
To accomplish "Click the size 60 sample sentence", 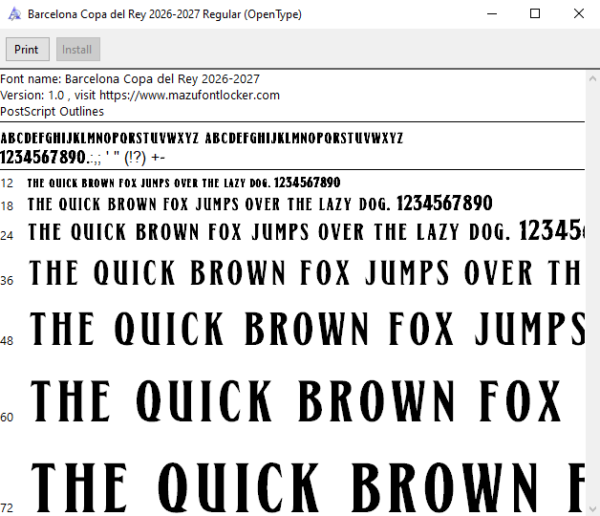I will (296, 401).
